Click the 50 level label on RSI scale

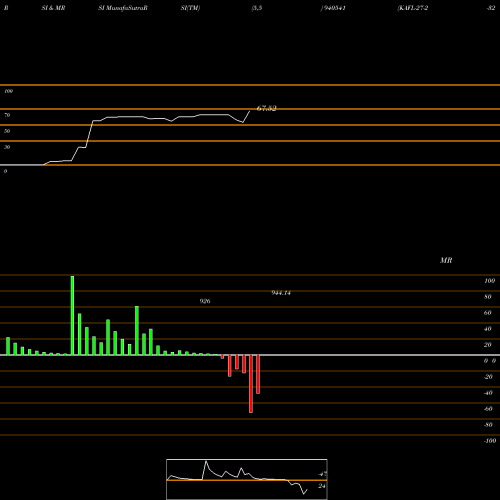point(7,131)
